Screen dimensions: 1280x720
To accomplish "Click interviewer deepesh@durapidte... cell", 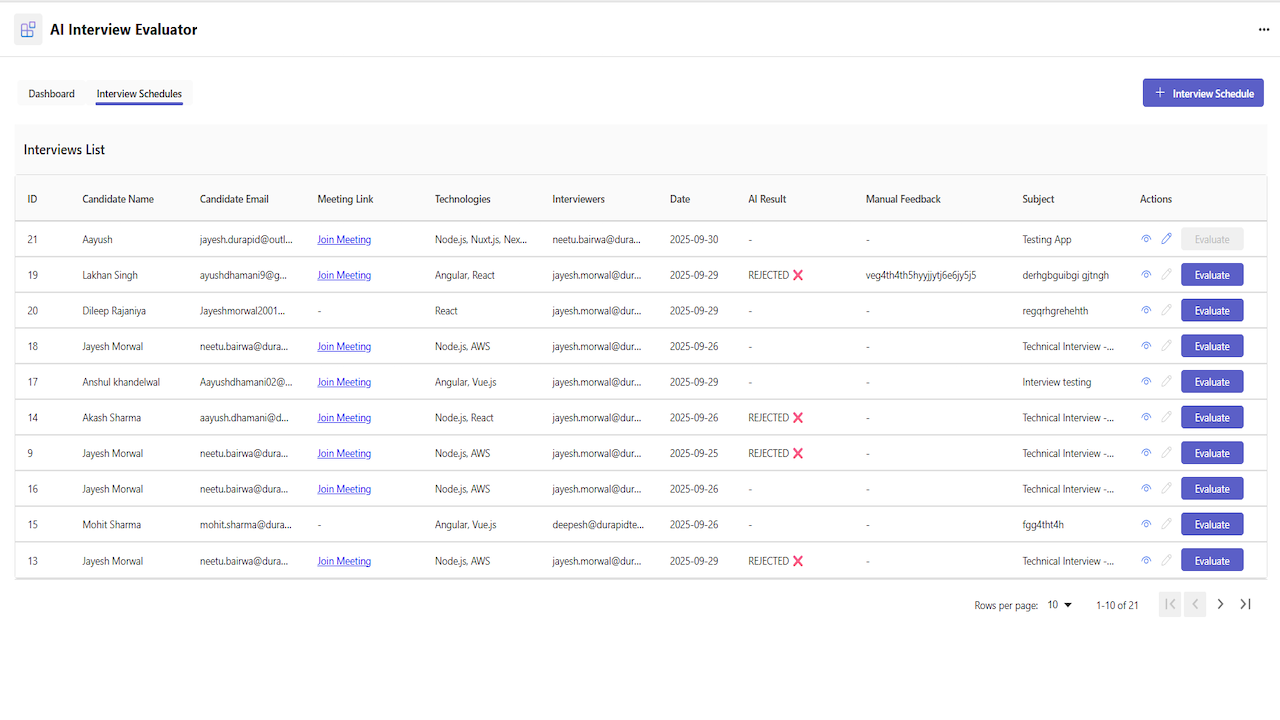I will [599, 525].
